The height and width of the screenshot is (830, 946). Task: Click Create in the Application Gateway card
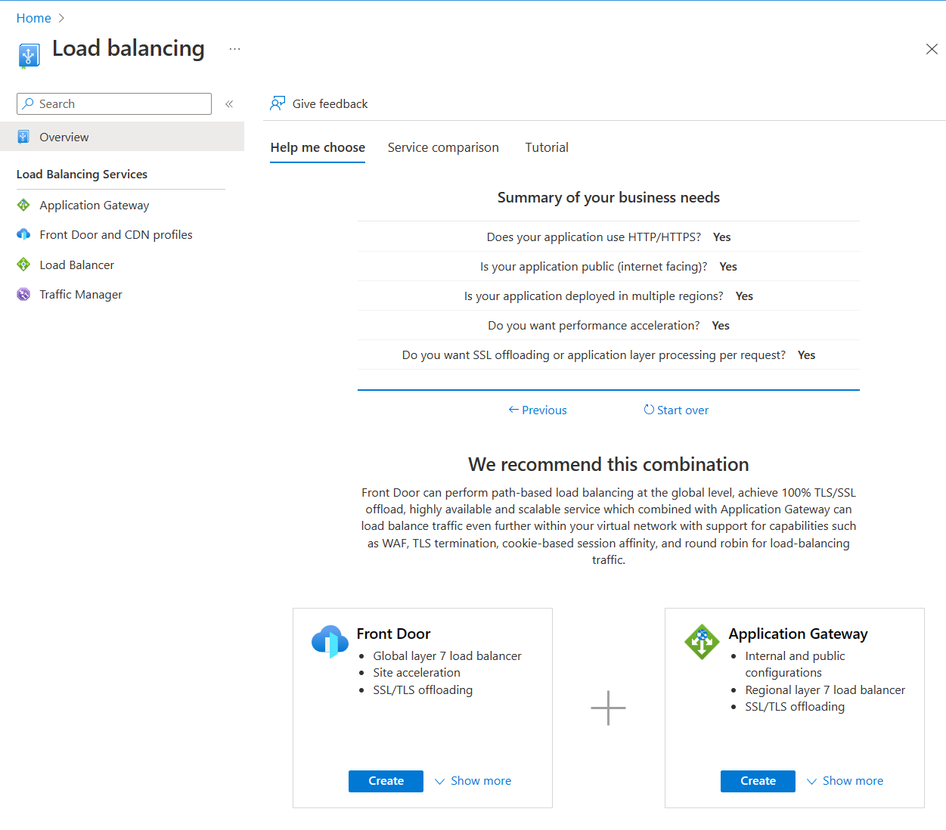(758, 781)
